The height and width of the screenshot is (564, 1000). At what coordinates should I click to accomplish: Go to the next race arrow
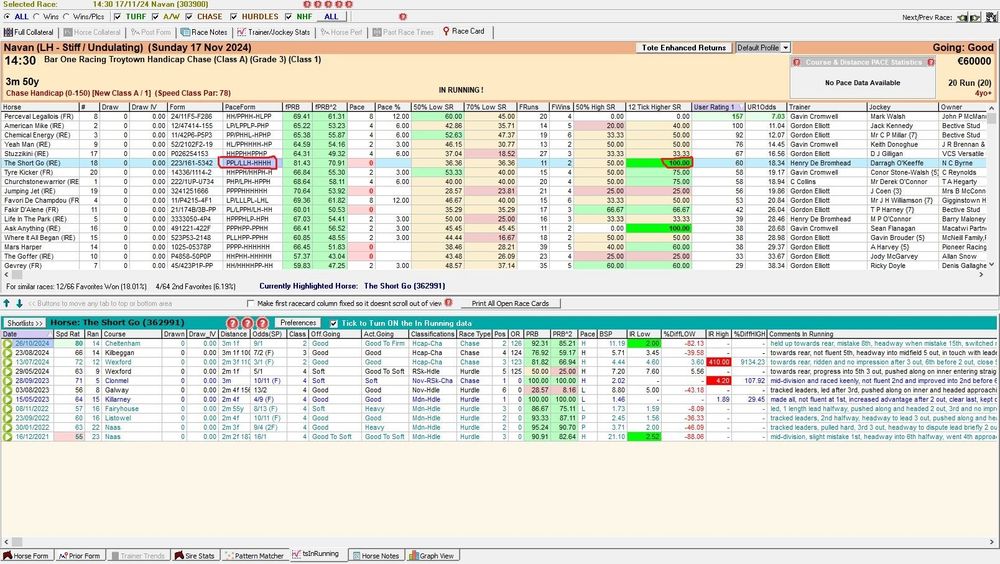[x=975, y=17]
